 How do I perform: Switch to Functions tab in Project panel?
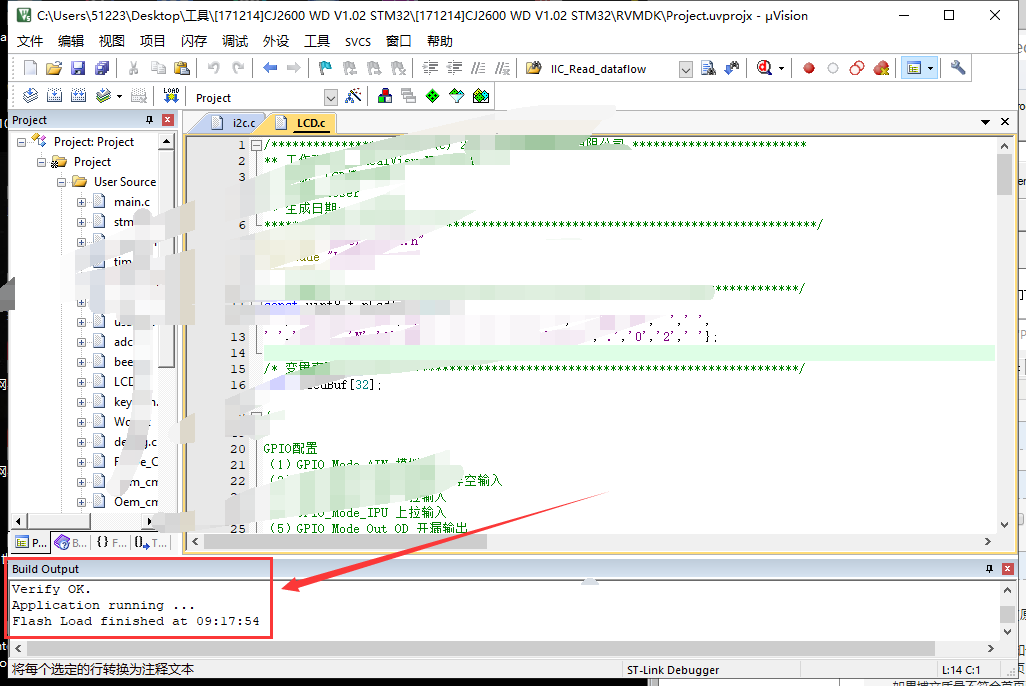coord(111,542)
